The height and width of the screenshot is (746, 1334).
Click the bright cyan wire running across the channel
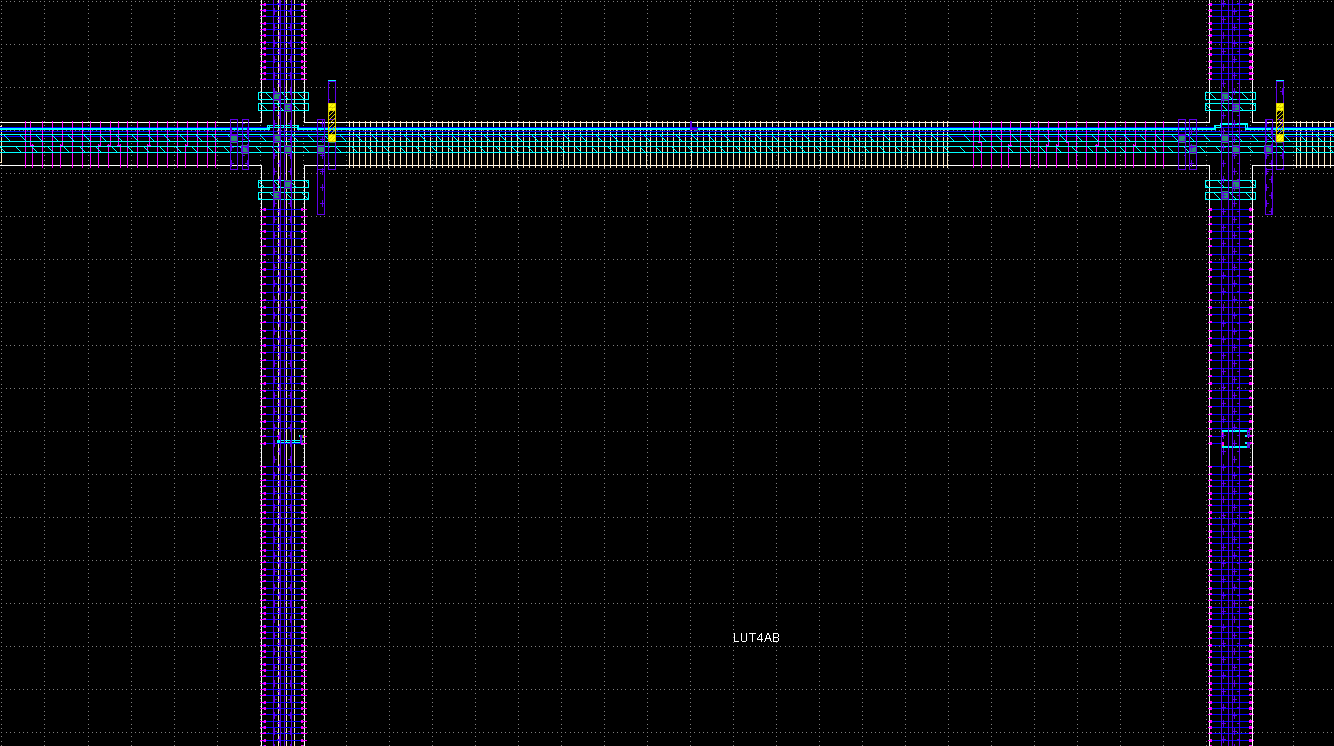(700, 130)
